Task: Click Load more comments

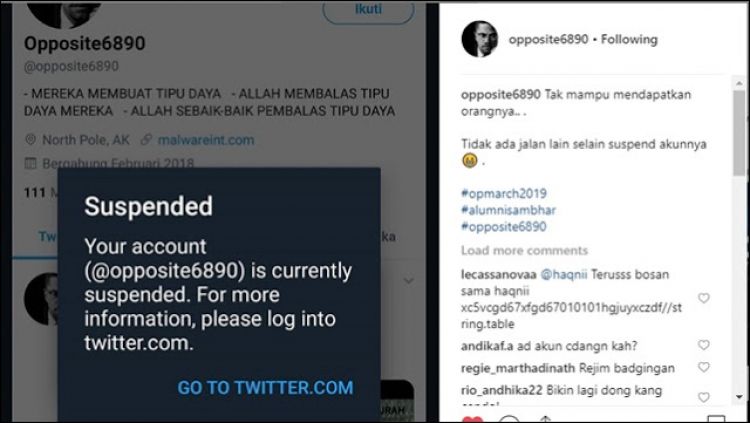Action: tap(524, 250)
